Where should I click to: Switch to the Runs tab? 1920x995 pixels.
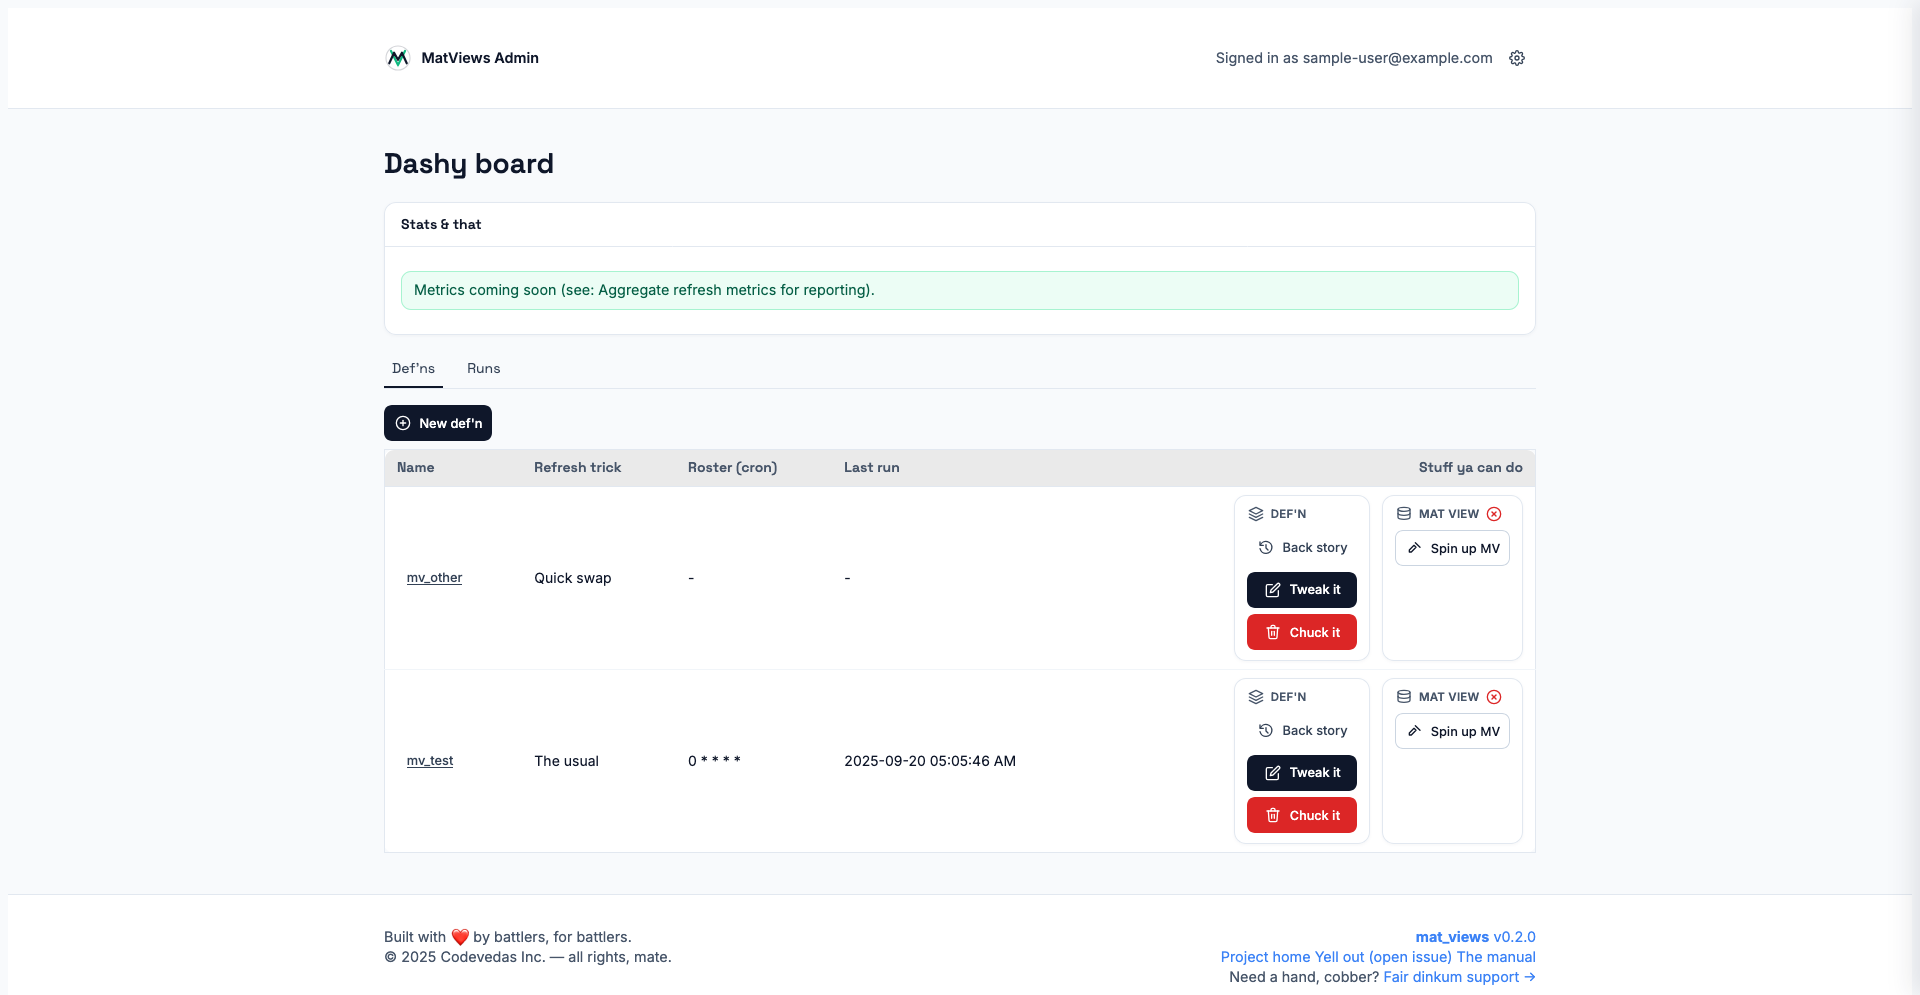click(x=483, y=368)
